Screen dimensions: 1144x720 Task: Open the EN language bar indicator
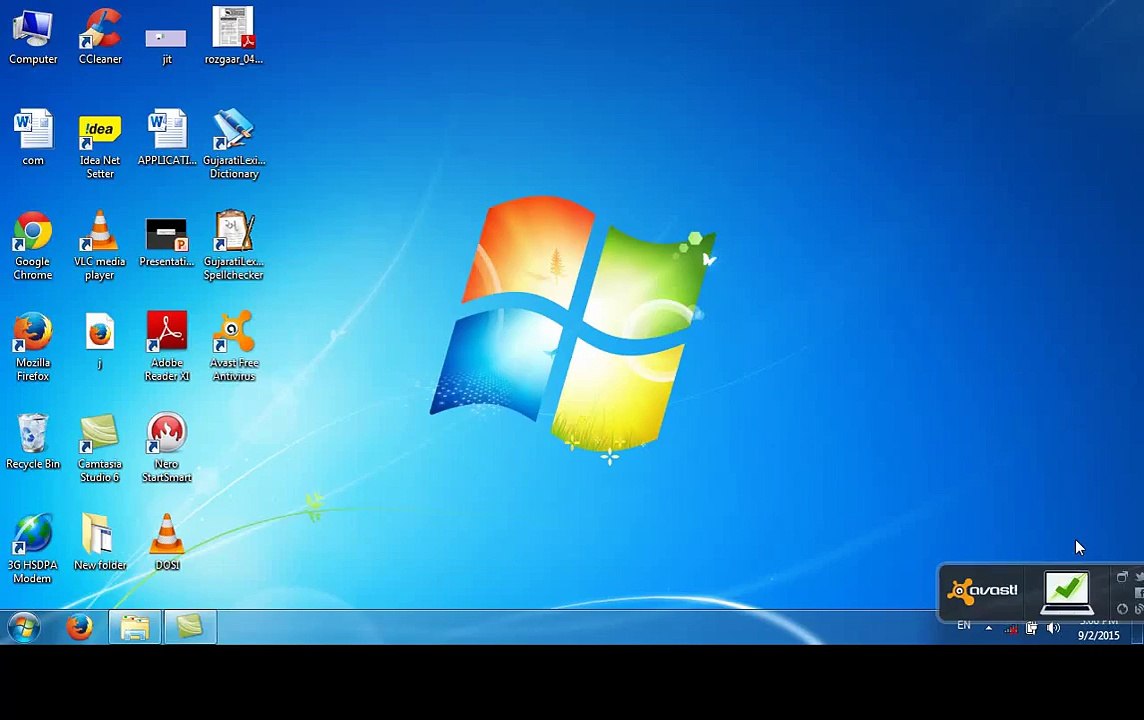click(964, 625)
